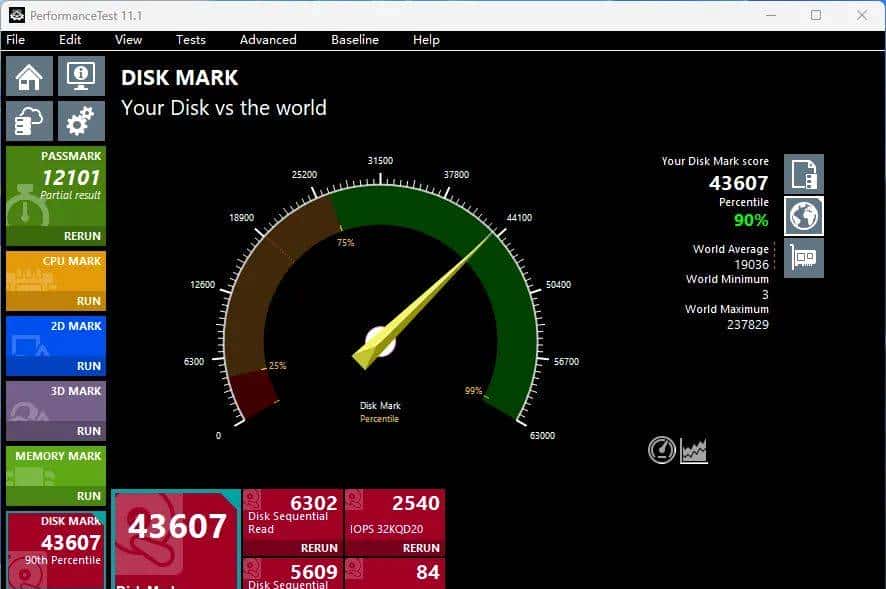Click the 63000 gauge scale label
Viewport: 886px width, 589px height.
(542, 436)
